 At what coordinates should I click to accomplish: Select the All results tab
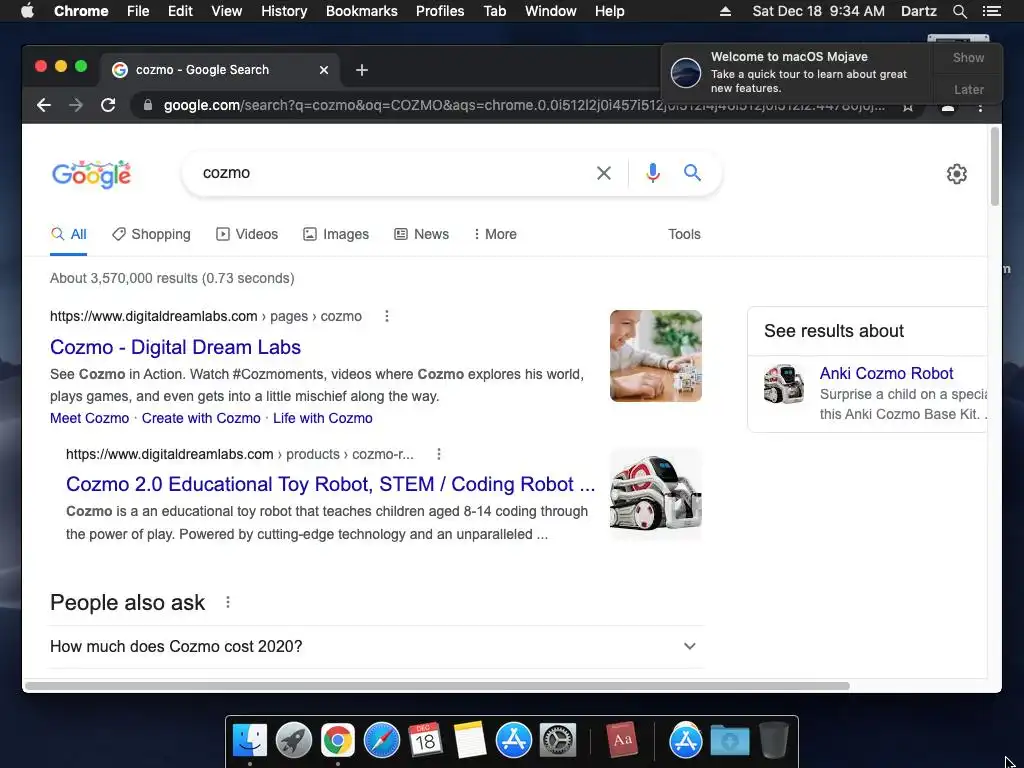tap(69, 234)
